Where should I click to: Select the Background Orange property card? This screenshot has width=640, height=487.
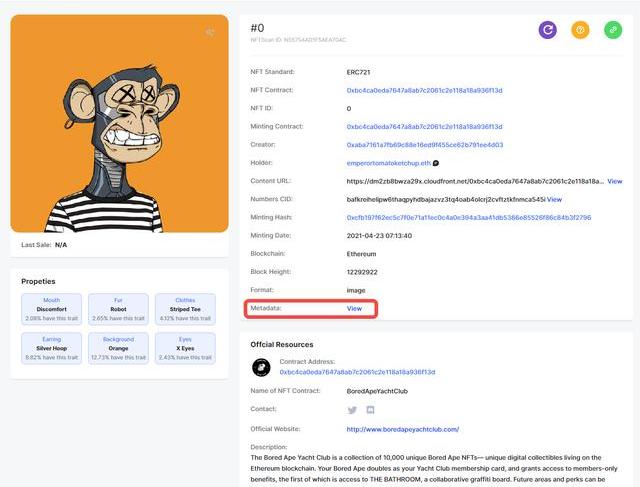click(x=118, y=348)
